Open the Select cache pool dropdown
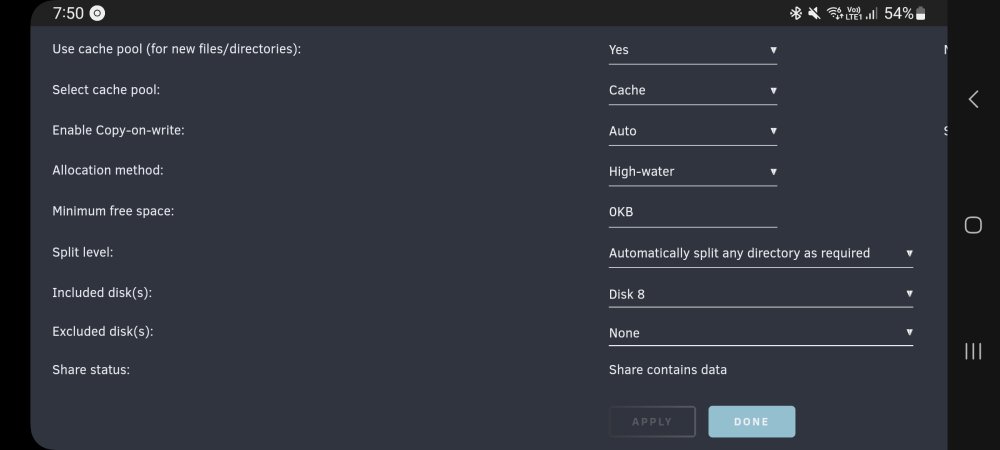 tap(693, 91)
